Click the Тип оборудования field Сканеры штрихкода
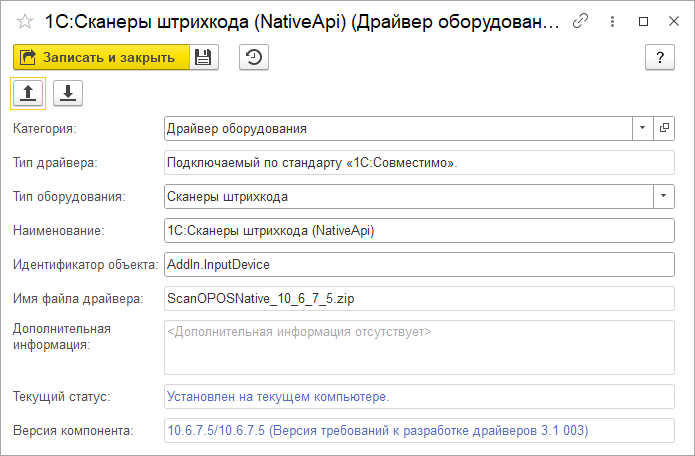The width and height of the screenshot is (695, 456). click(x=409, y=196)
